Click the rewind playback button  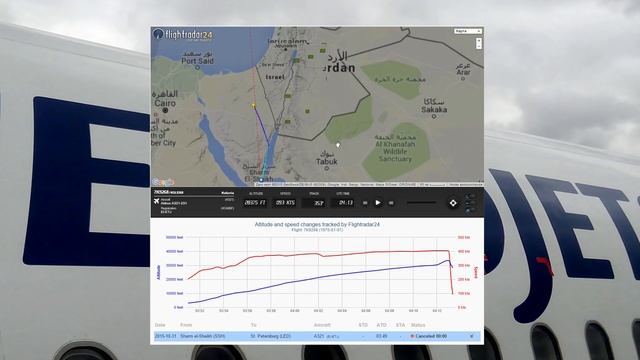(x=365, y=203)
